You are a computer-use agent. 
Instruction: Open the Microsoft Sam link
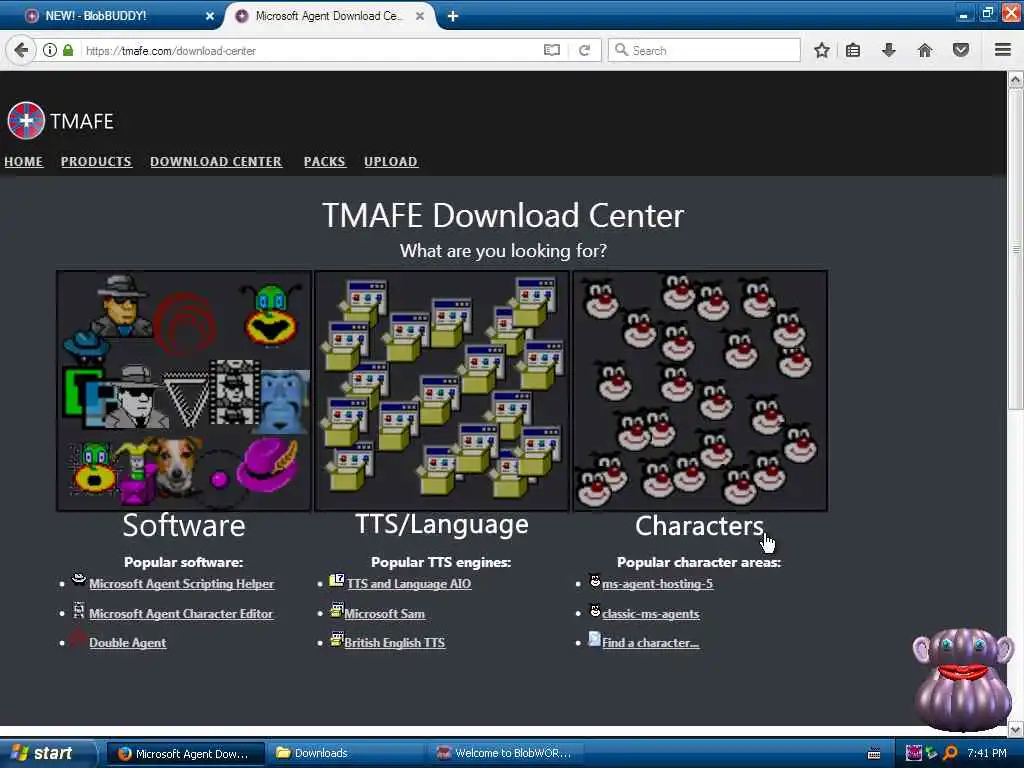pos(385,614)
